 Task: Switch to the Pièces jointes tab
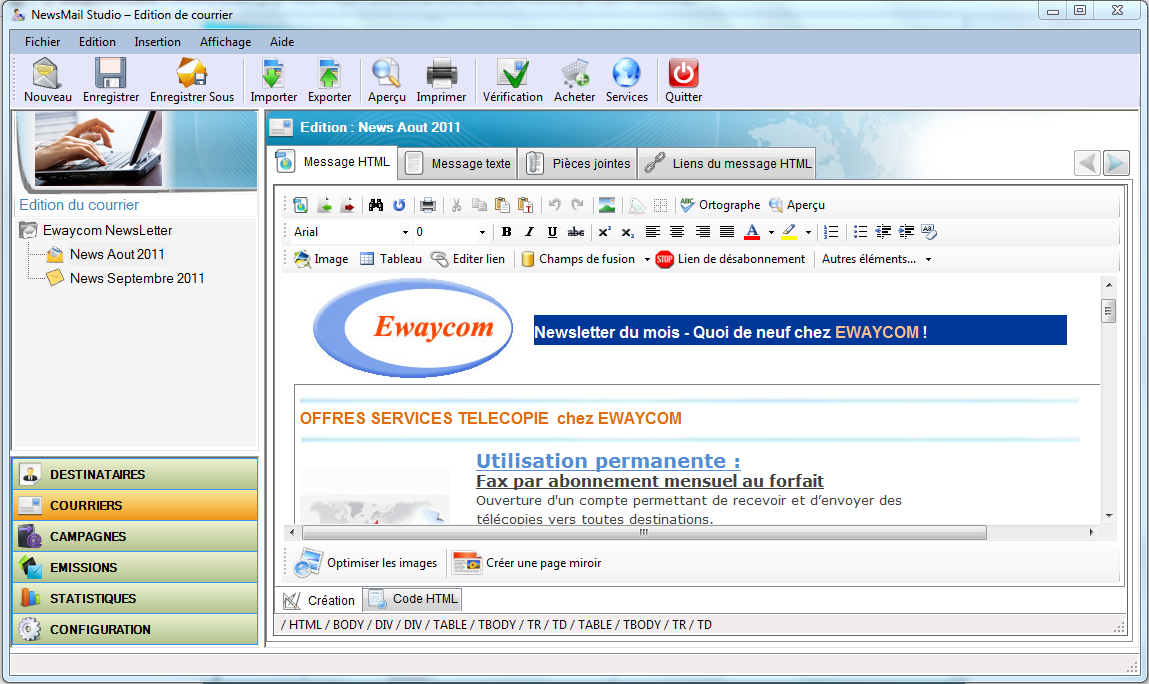click(x=580, y=163)
